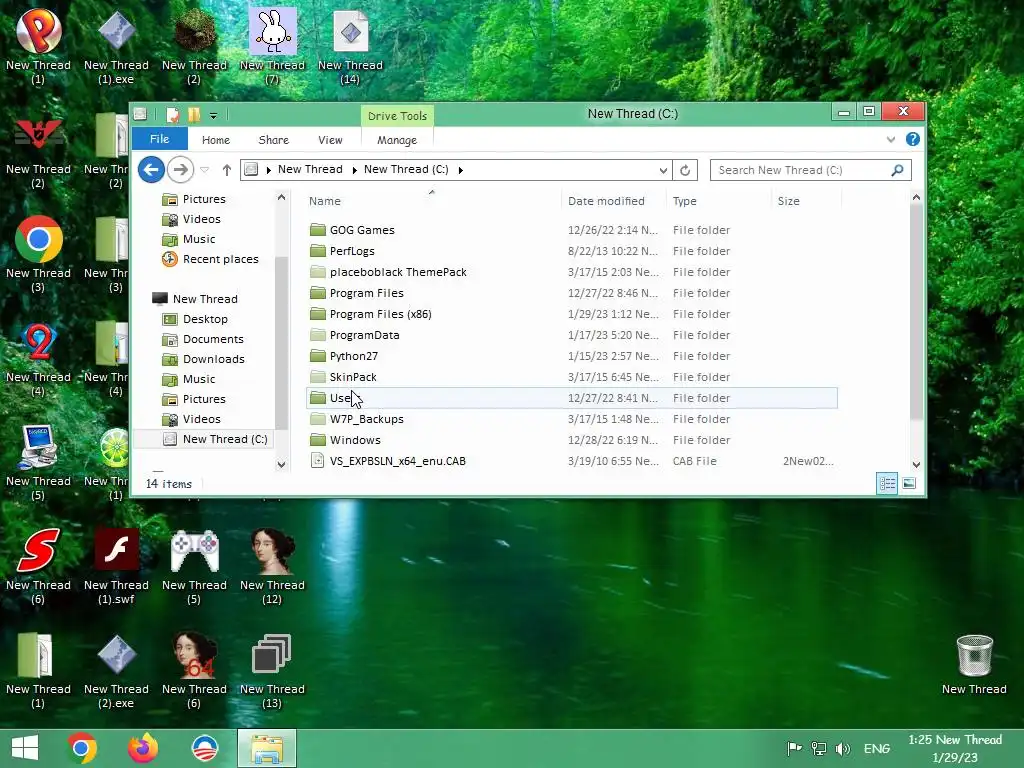Sort by the Date modified column header
Screen dimensions: 1024x768
coord(613,200)
